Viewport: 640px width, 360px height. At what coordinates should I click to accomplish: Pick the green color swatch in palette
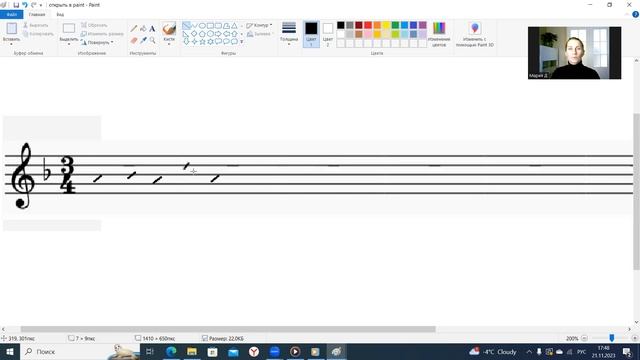(396, 25)
